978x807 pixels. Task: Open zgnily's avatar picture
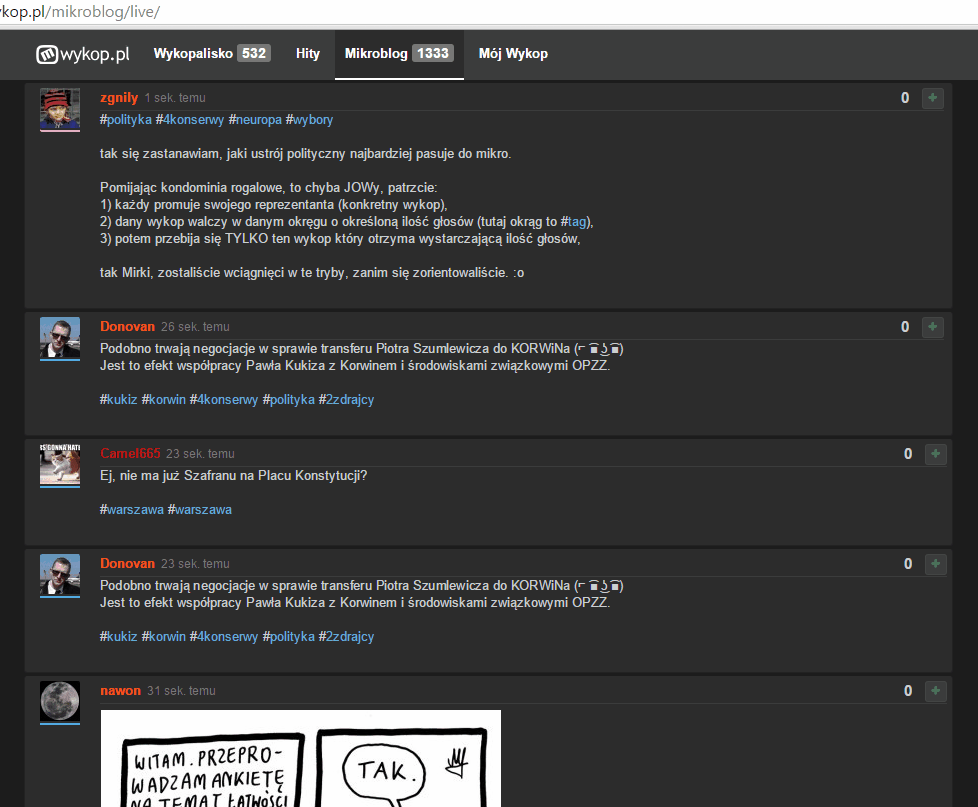[x=60, y=109]
